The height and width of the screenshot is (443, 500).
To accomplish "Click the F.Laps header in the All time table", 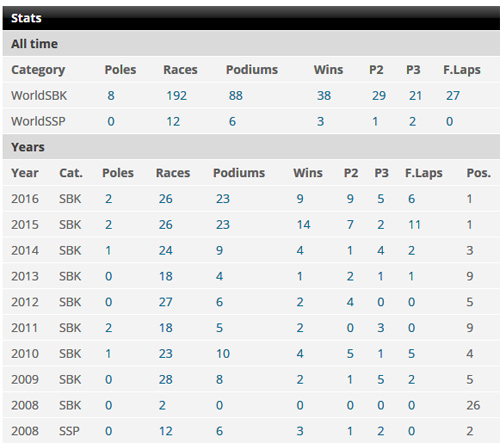I will 462,70.
